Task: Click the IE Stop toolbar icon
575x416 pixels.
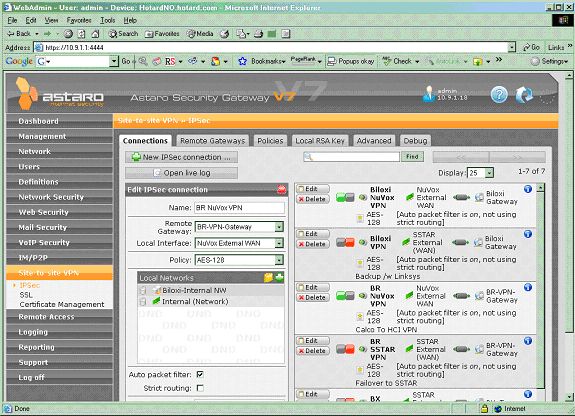Action: click(68, 34)
